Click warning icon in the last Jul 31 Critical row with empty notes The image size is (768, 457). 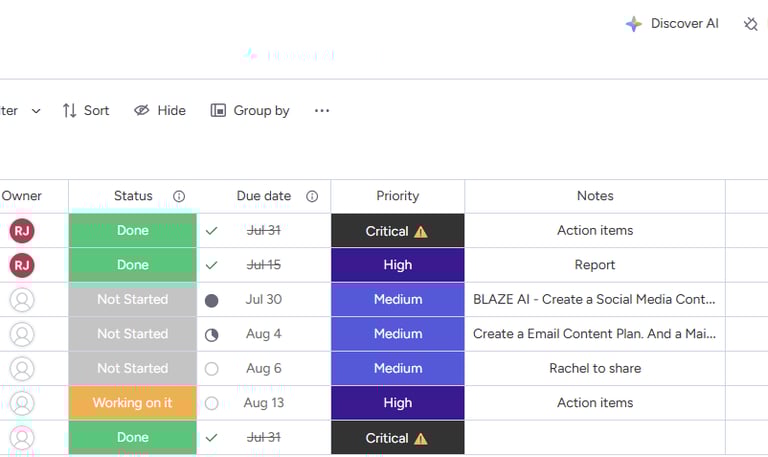(421, 438)
